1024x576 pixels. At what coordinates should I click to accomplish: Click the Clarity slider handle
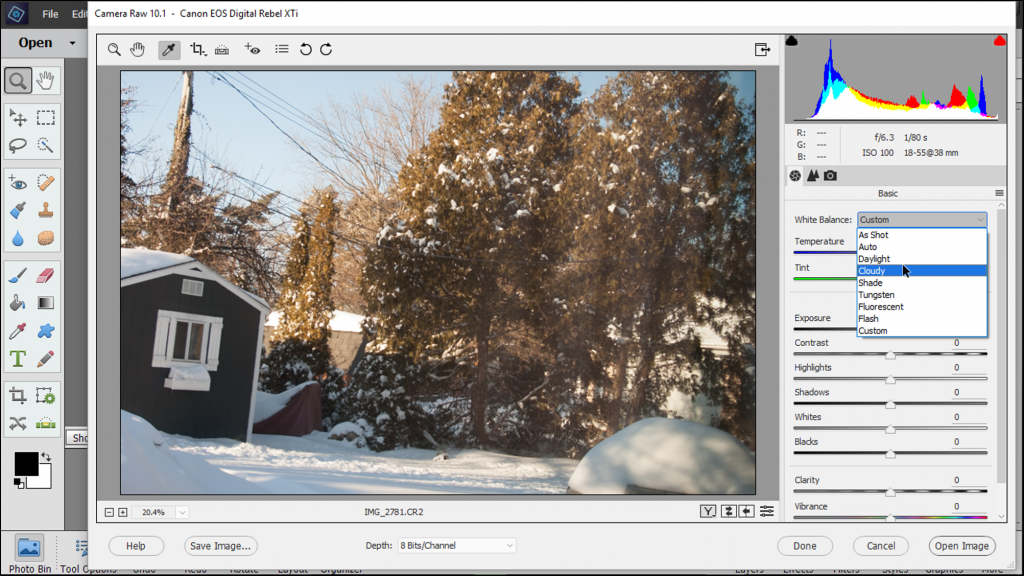tap(890, 492)
